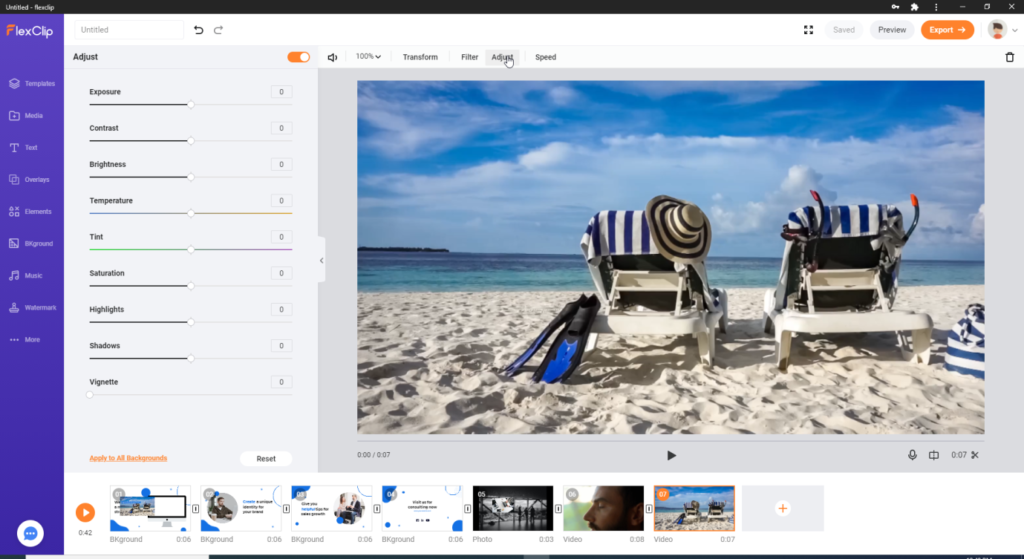Open the More sidebar options

[25, 340]
